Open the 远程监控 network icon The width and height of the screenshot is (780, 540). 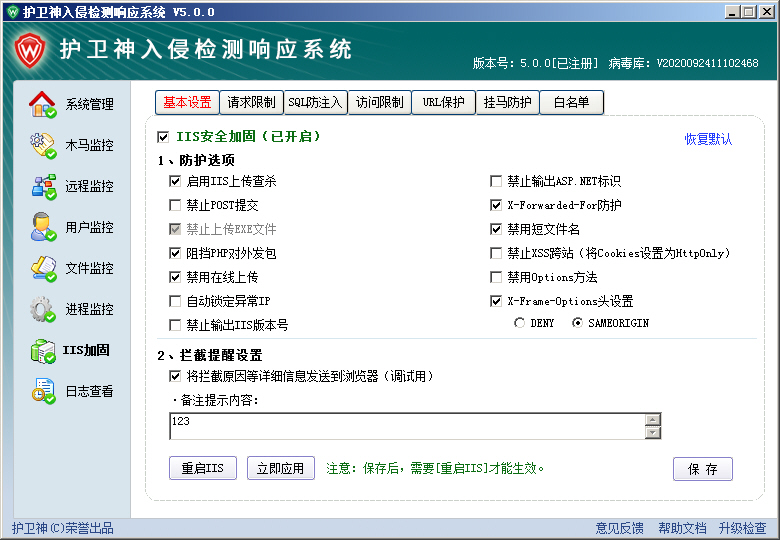pos(43,186)
